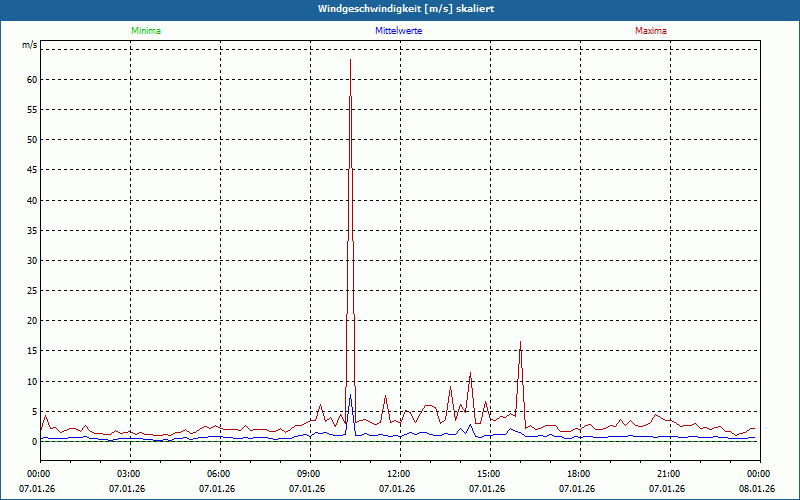Screen dimensions: 800x500
Task: Click the 0 value on the y-axis
Action: [x=35, y=442]
